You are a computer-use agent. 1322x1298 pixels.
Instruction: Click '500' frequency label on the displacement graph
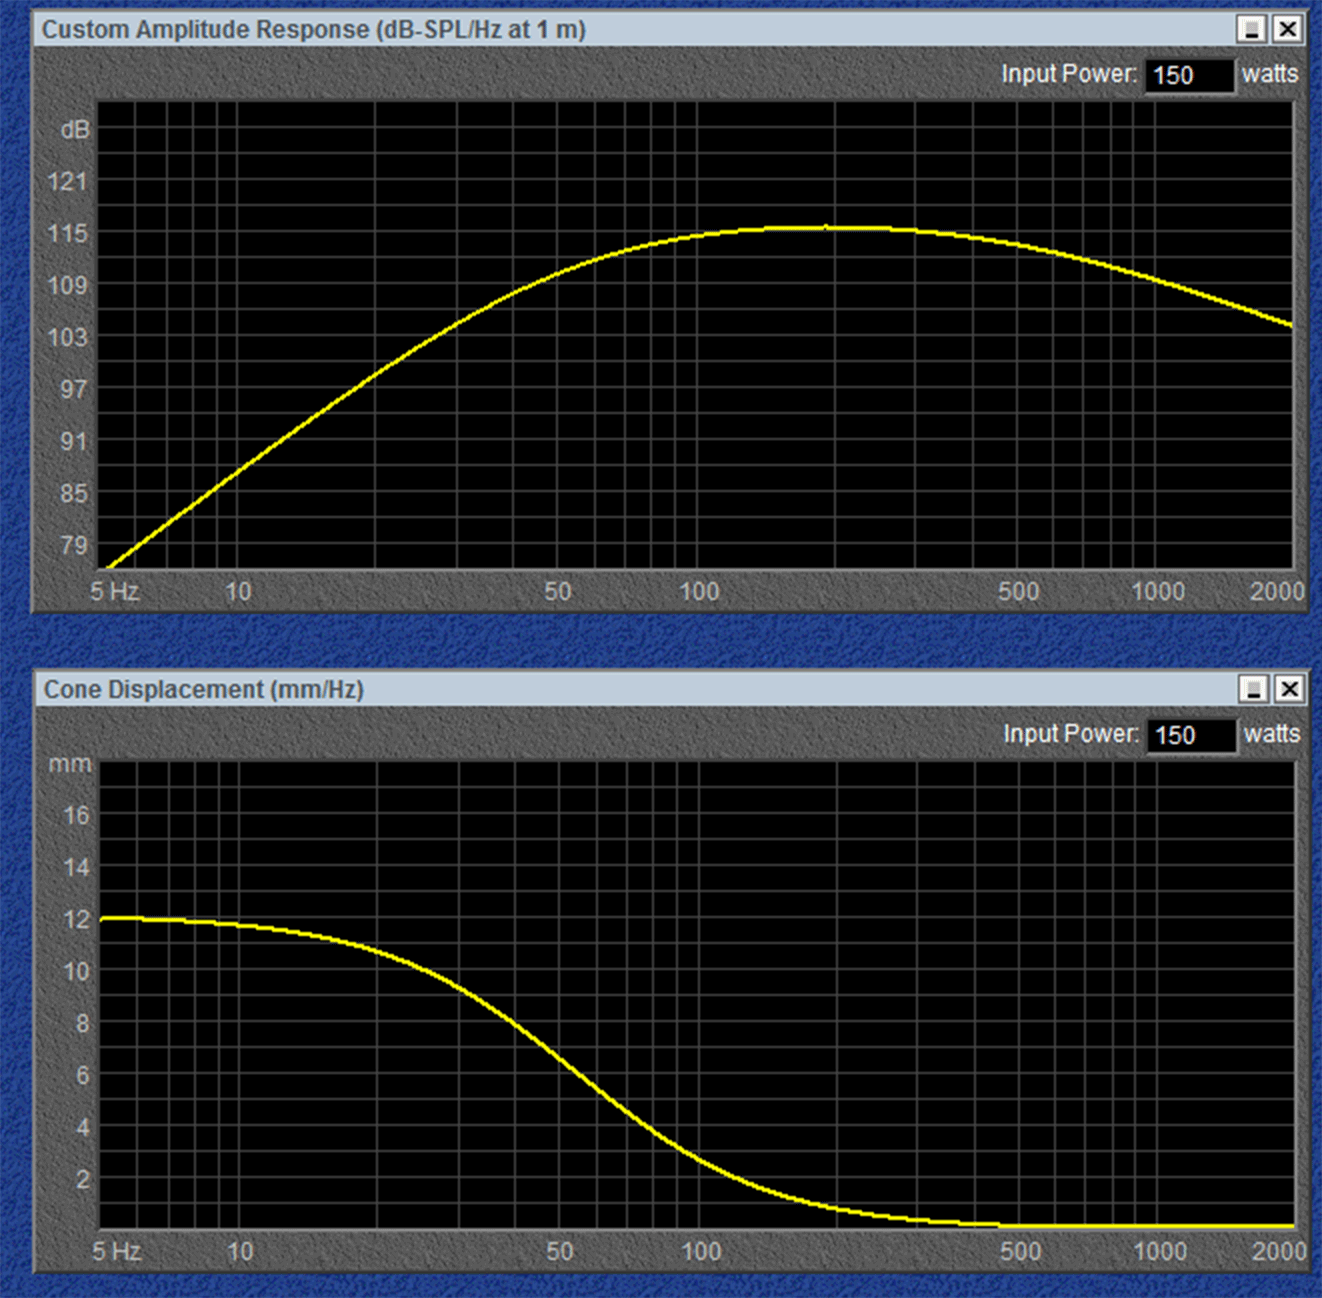[x=1020, y=1251]
